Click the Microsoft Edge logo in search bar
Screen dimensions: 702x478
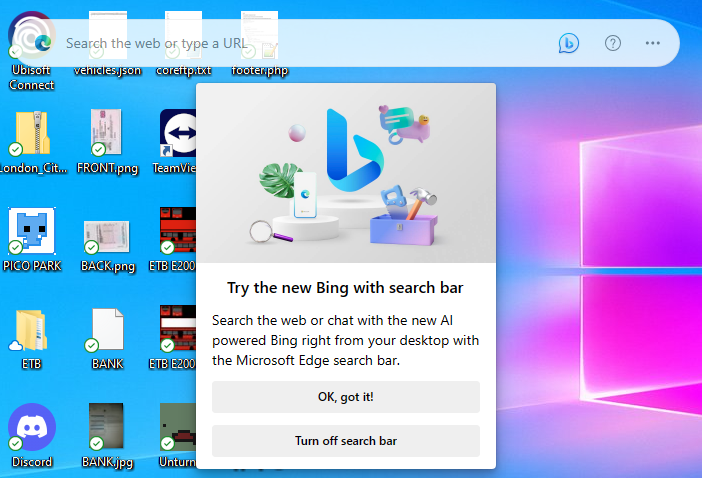click(x=43, y=43)
